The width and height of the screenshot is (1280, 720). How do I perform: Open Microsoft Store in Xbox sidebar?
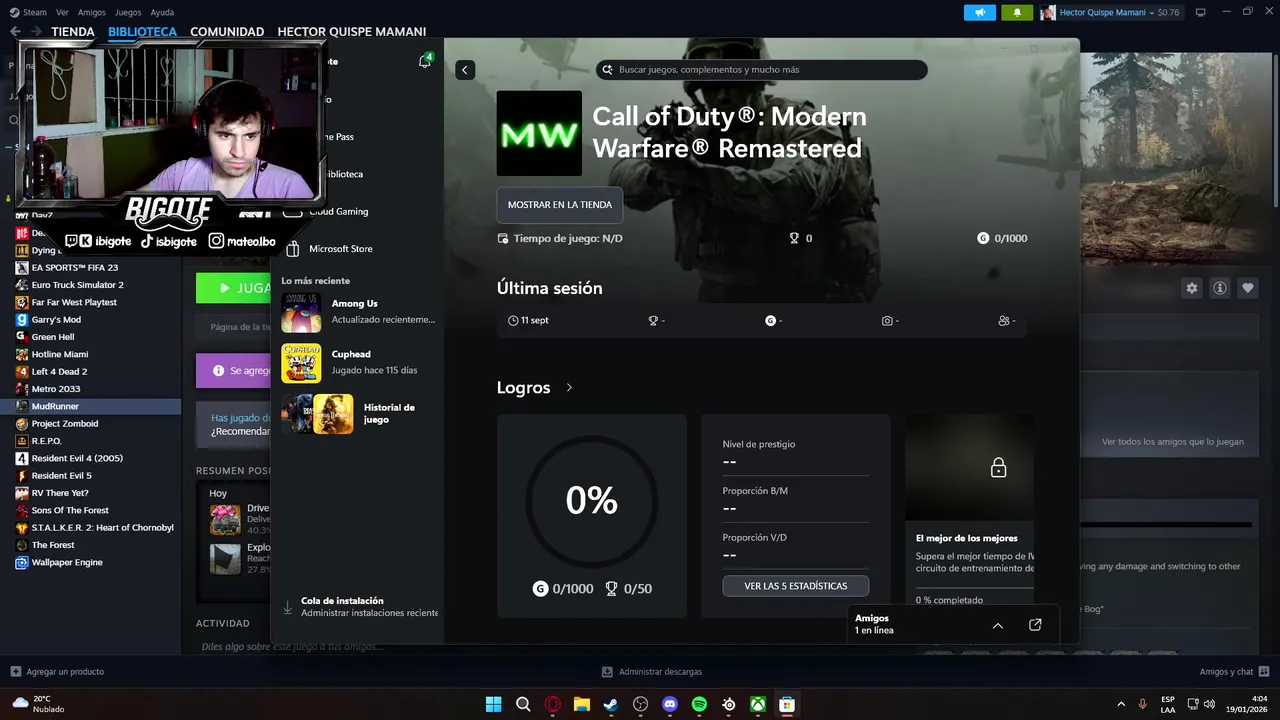340,249
